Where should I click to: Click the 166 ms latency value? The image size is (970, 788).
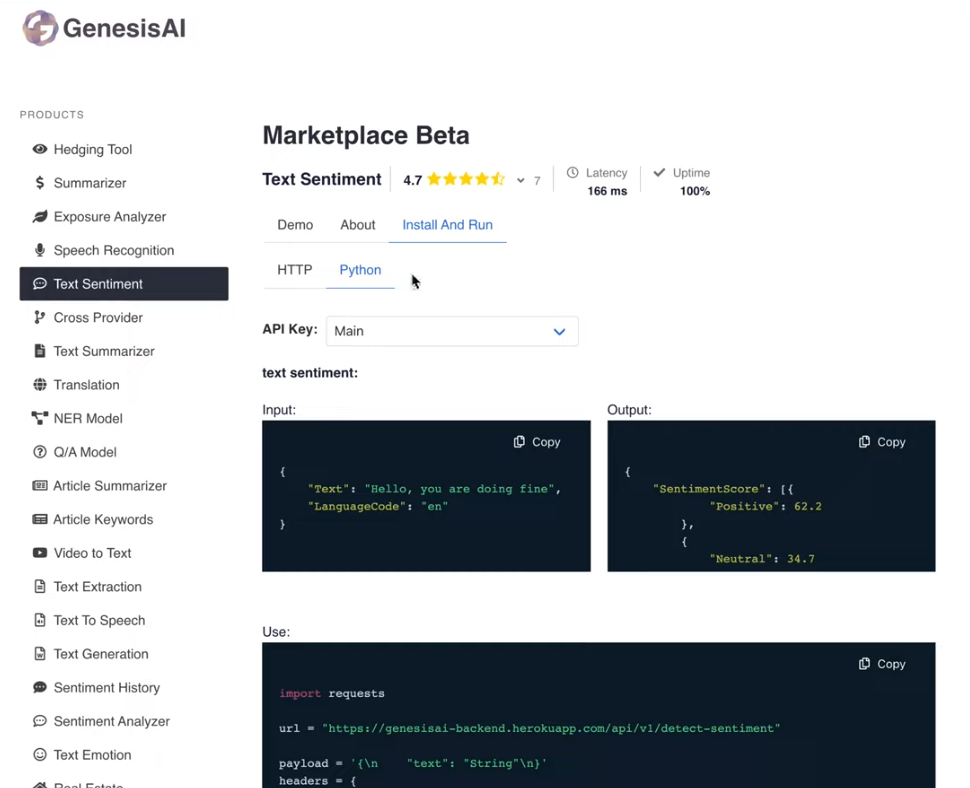click(x=607, y=191)
